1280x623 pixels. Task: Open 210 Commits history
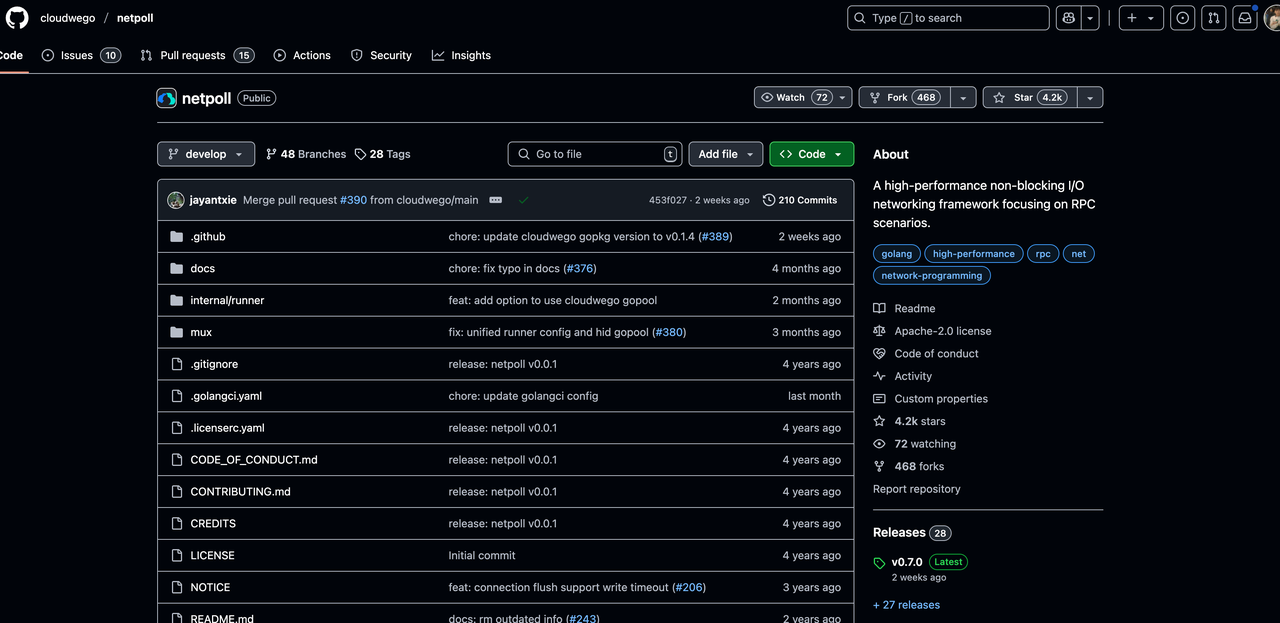[x=800, y=200]
